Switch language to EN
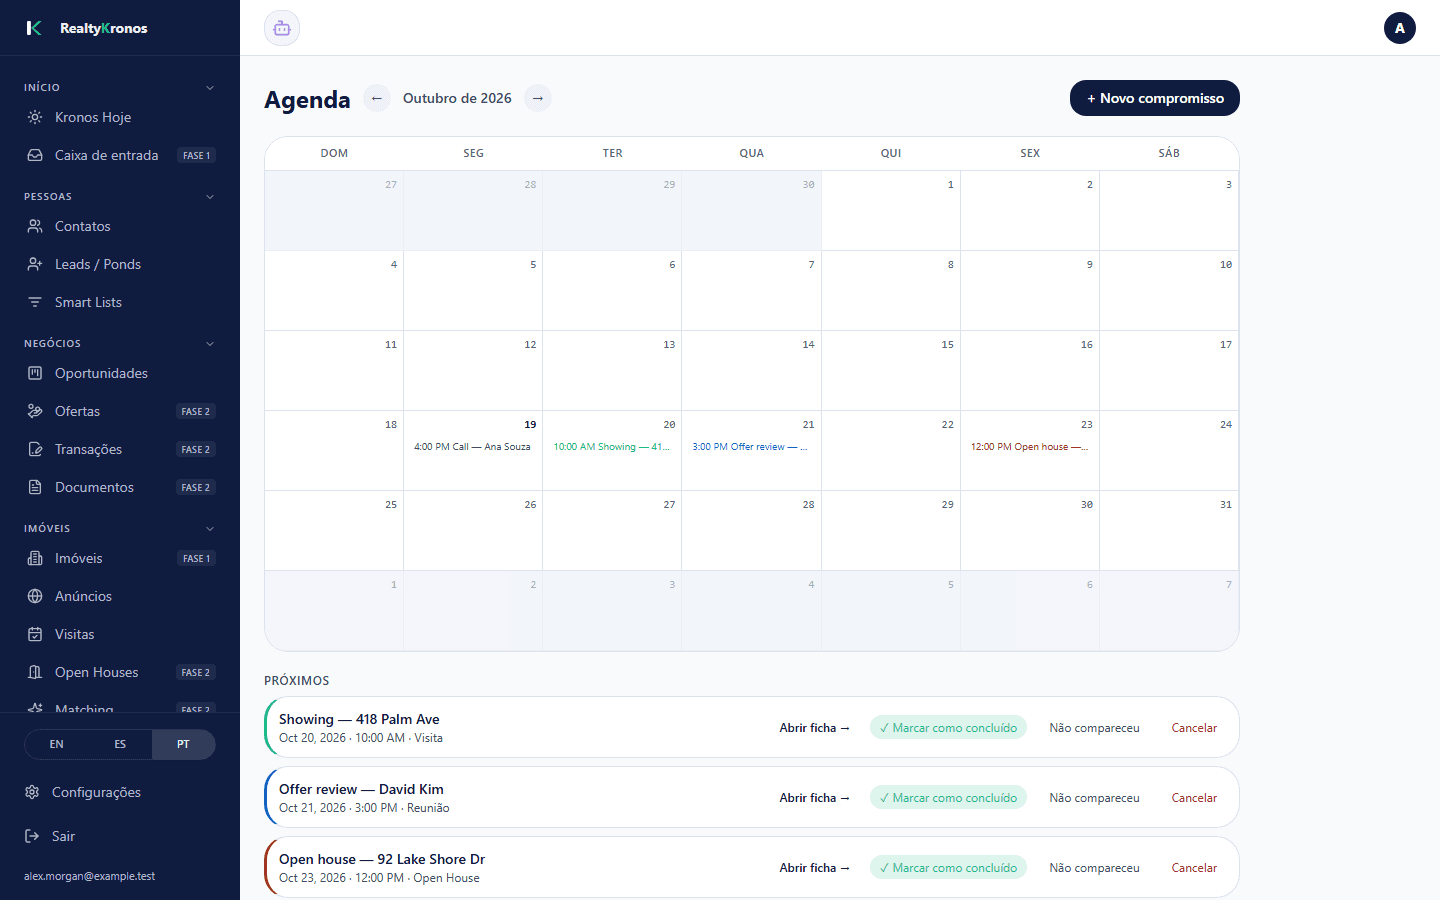This screenshot has width=1440, height=900. [x=56, y=744]
